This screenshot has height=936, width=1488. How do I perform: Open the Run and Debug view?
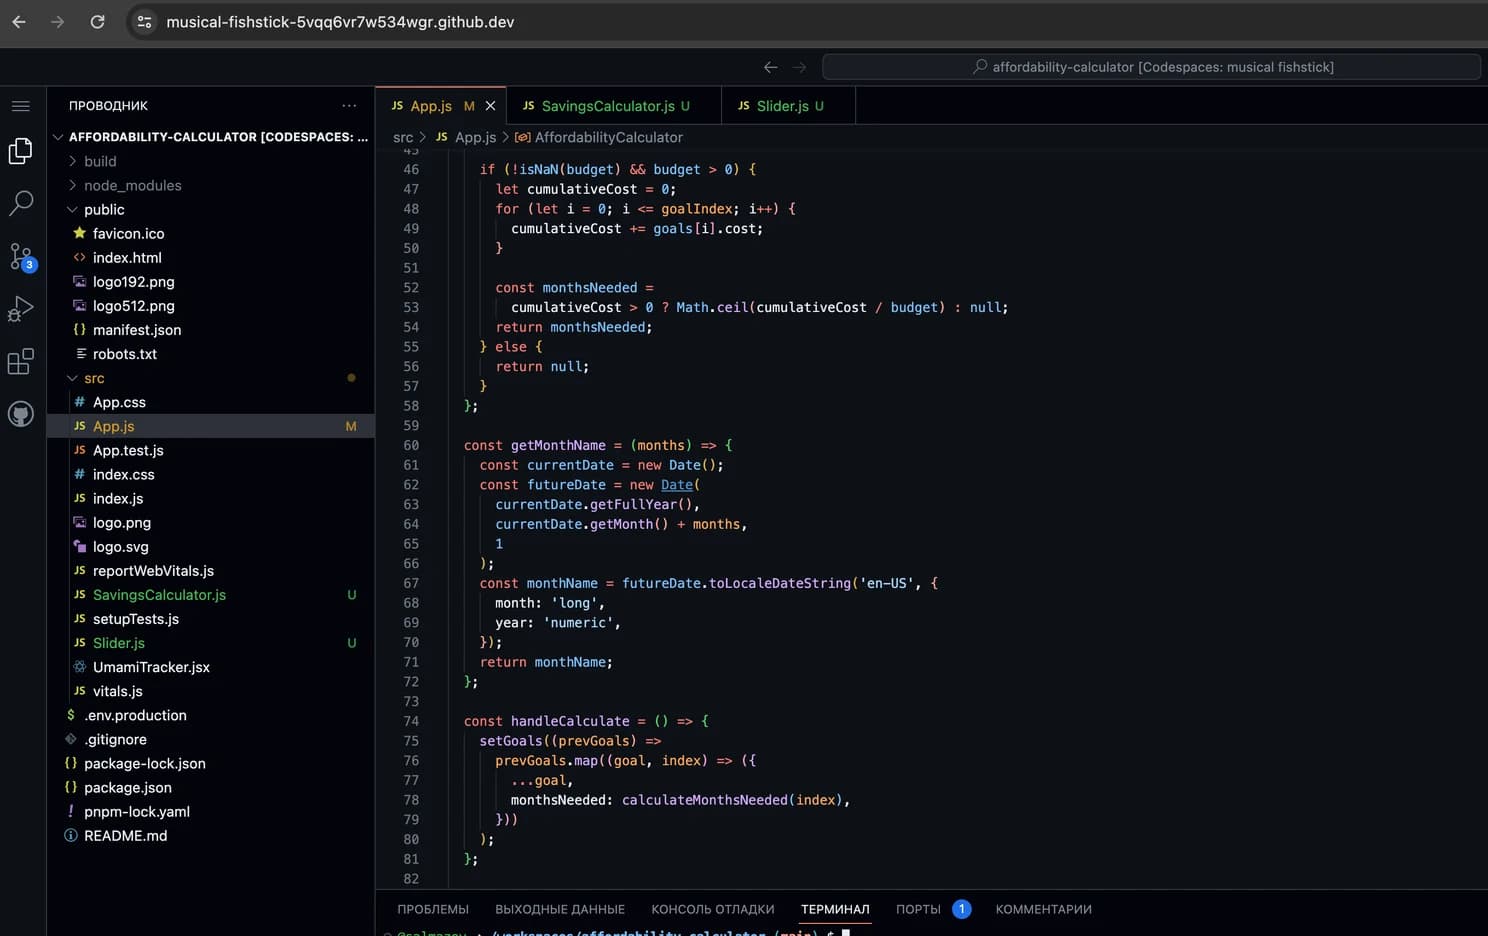21,309
